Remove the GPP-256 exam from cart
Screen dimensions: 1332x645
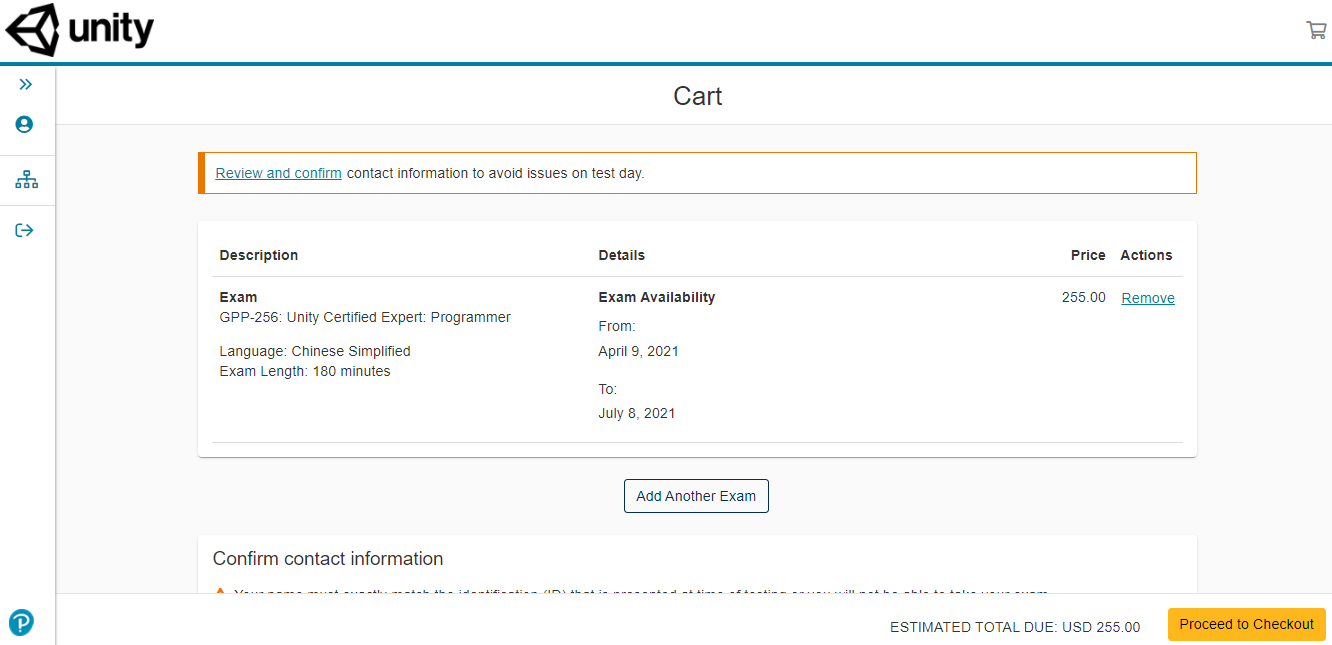(1147, 298)
